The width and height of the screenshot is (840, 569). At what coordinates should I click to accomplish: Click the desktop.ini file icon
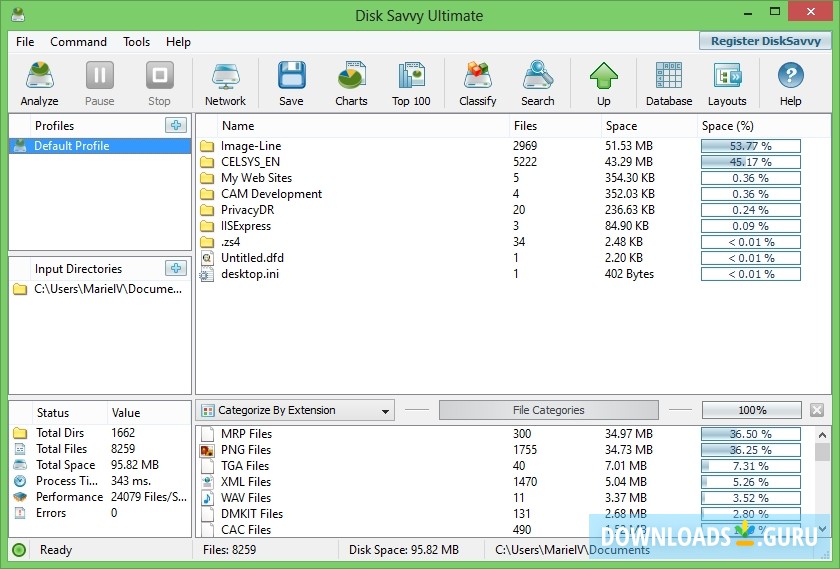tap(206, 274)
